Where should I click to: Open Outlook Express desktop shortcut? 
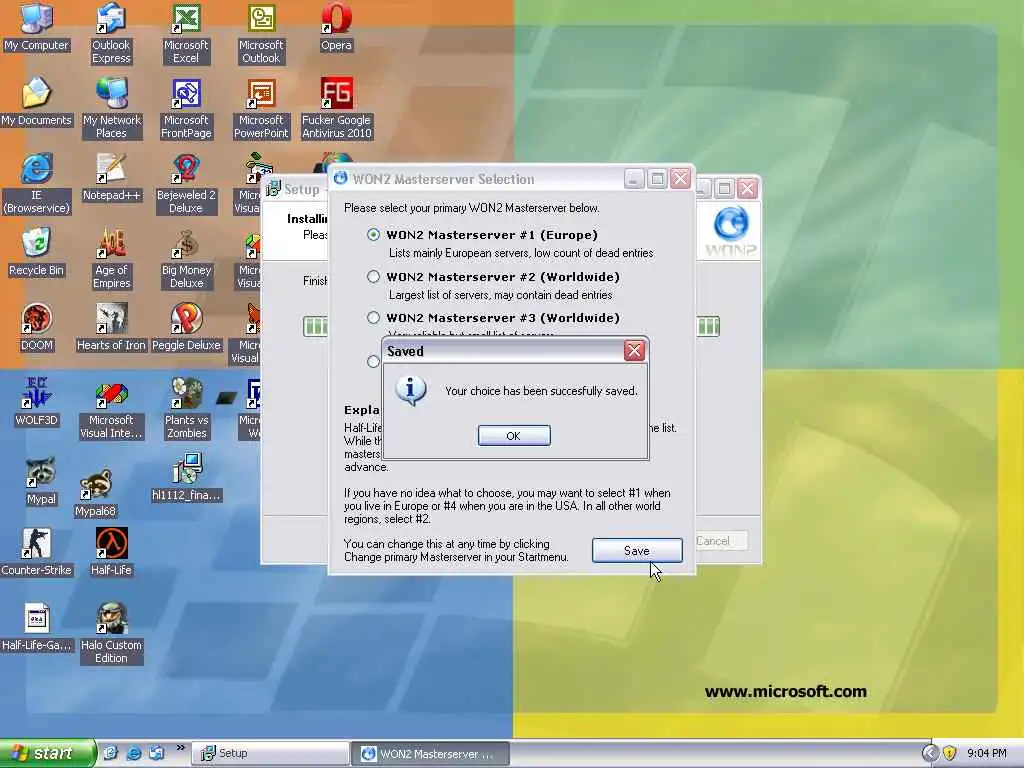tap(111, 33)
